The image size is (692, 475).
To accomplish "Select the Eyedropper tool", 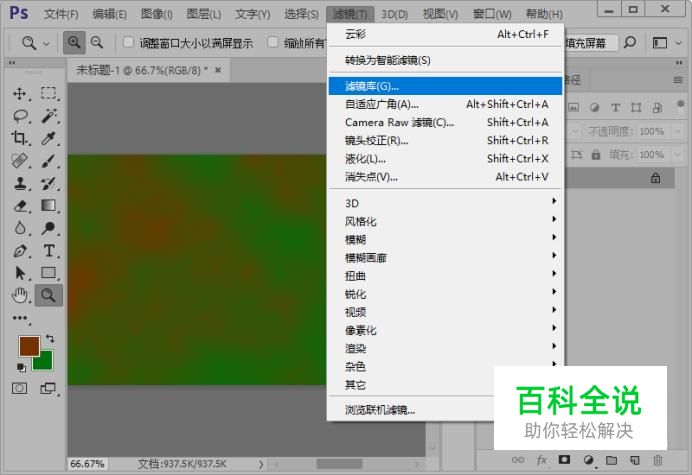I will coord(49,138).
